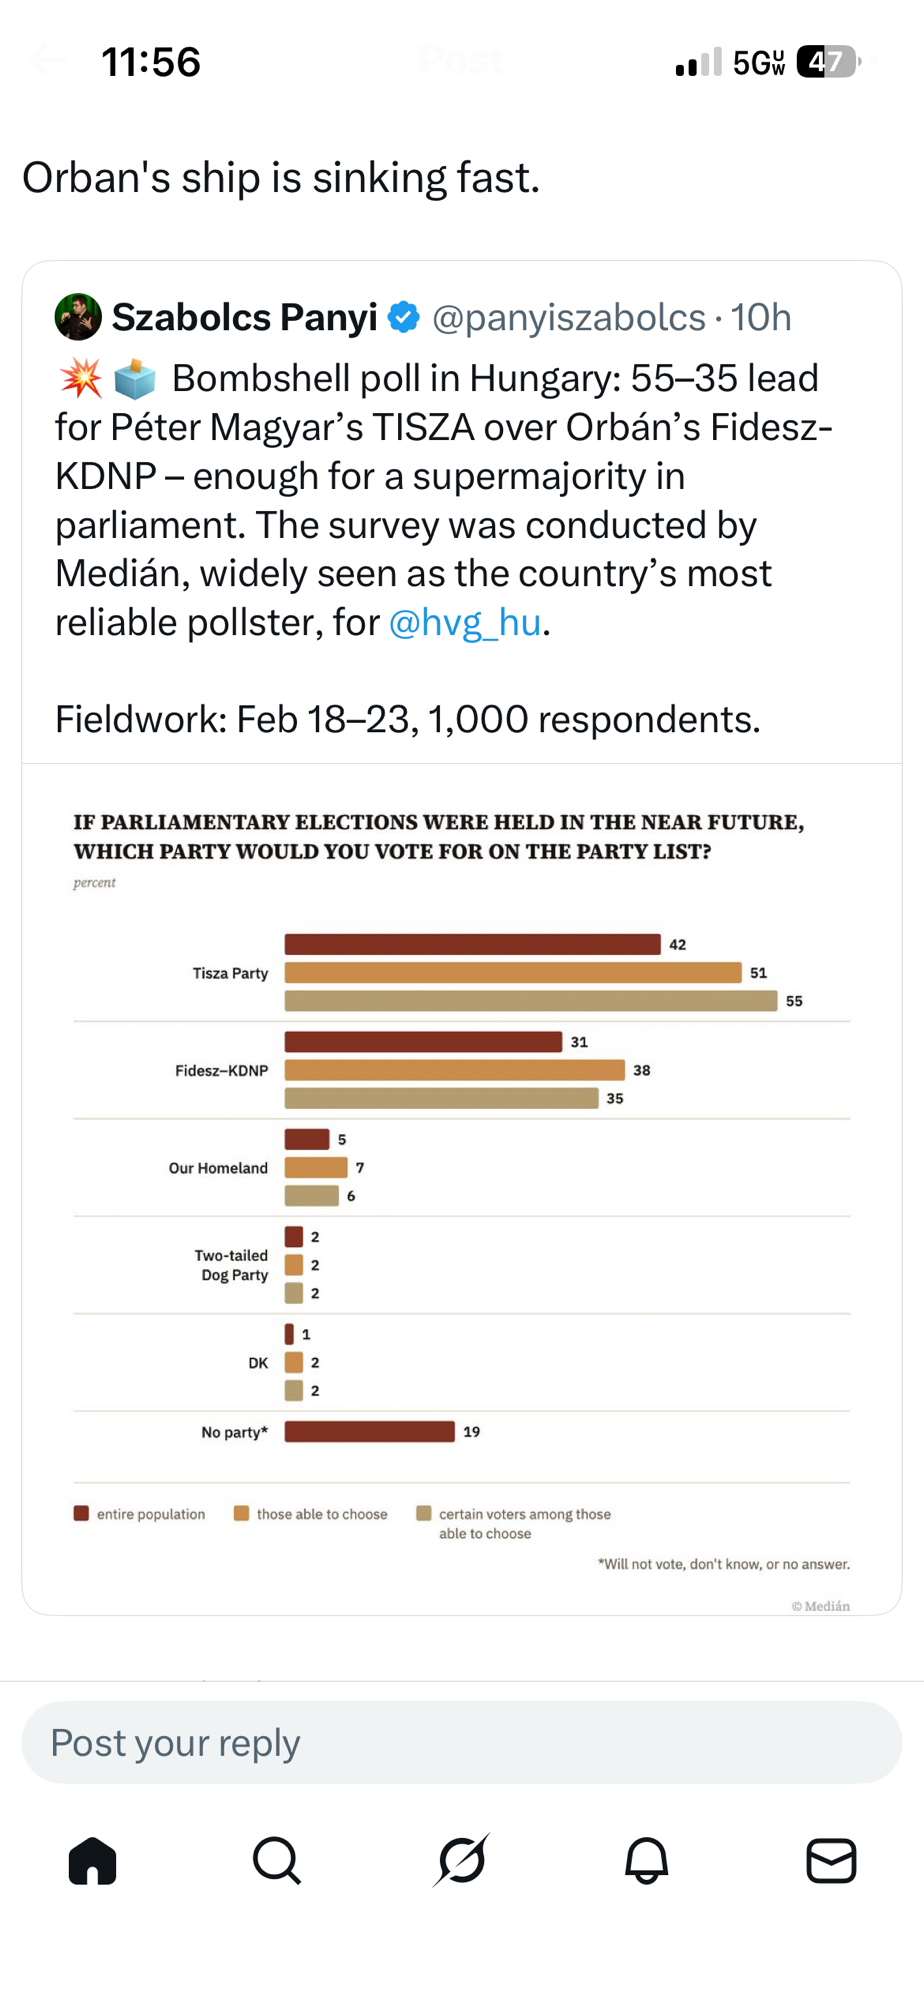Tap the orange 'those able to choose' swatch

tap(241, 1513)
